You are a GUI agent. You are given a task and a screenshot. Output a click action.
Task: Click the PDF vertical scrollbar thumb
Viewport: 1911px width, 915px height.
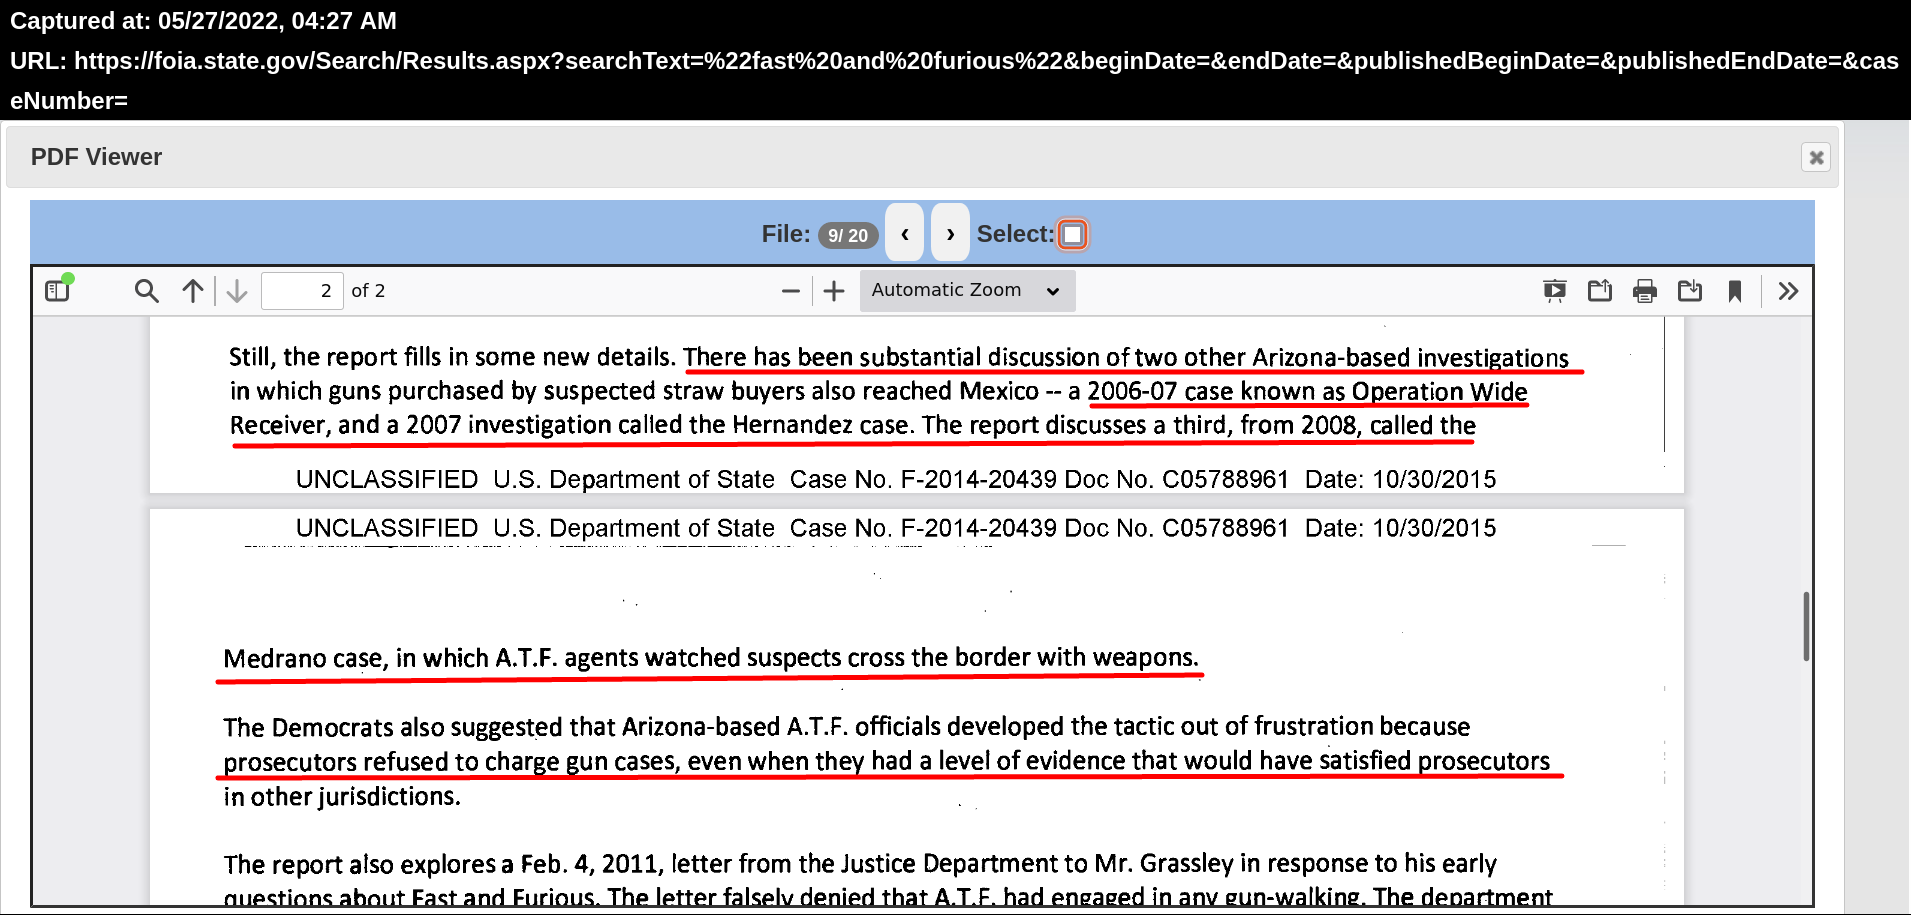point(1806,626)
